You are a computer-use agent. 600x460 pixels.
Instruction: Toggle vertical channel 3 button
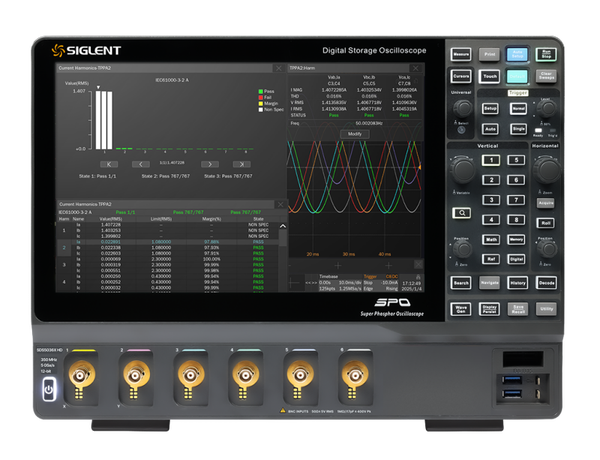coord(491,200)
